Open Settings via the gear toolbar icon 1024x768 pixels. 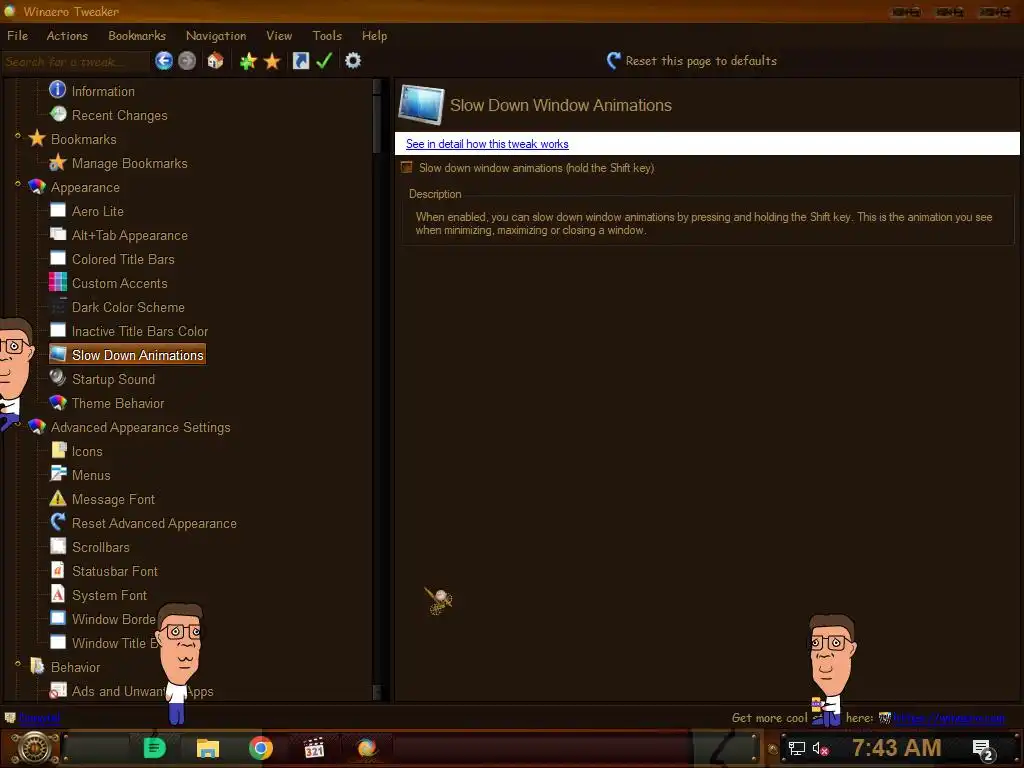353,61
